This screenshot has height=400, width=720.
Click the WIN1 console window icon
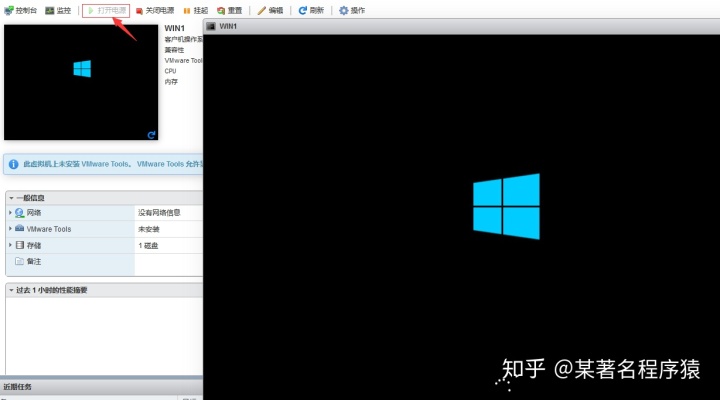(211, 26)
